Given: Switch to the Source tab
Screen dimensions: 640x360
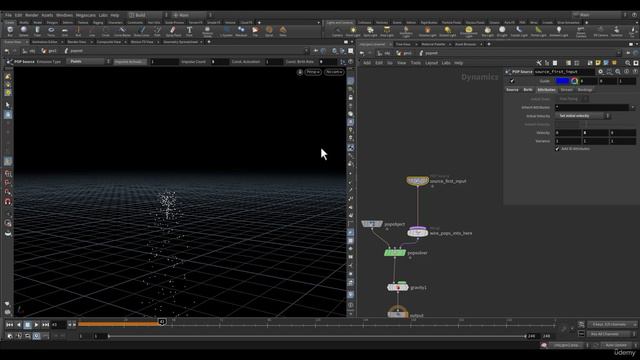Looking at the screenshot, I should (x=512, y=89).
